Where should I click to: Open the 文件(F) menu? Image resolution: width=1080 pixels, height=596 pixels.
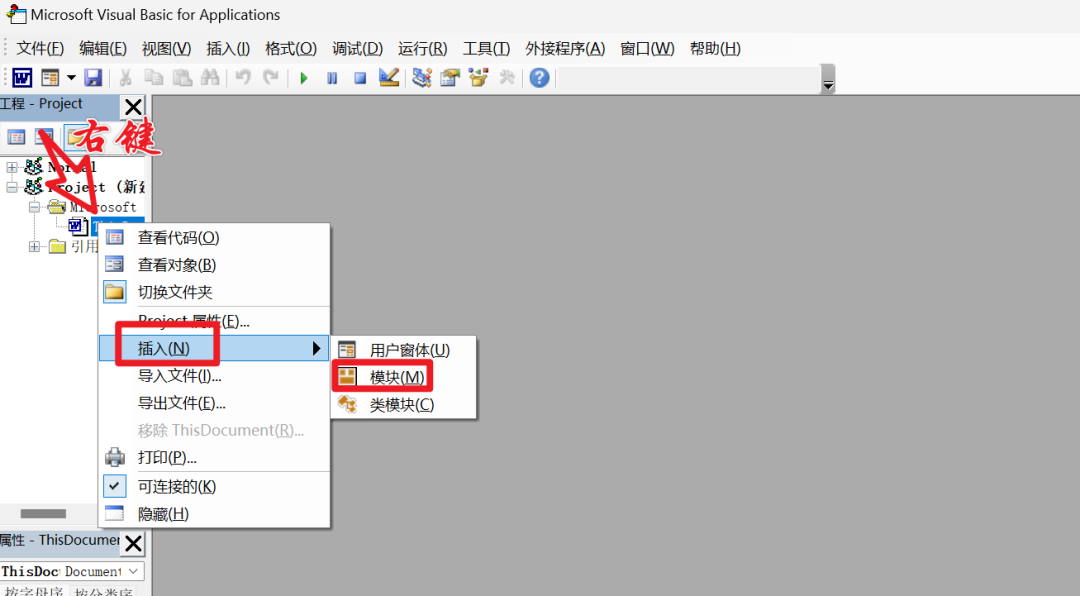(40, 49)
